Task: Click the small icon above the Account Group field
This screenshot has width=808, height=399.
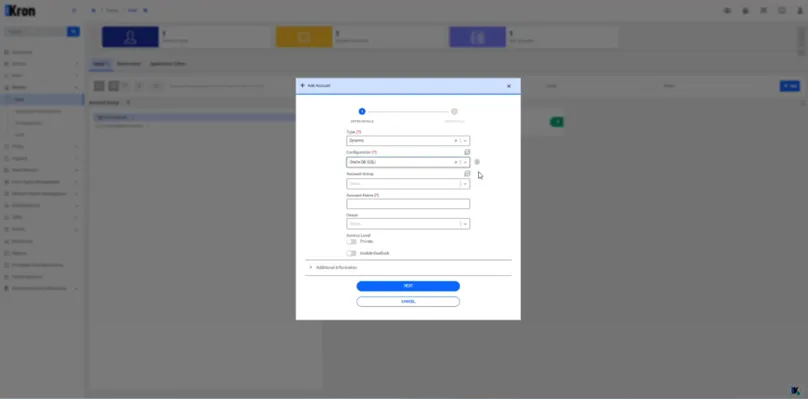Action: (467, 174)
